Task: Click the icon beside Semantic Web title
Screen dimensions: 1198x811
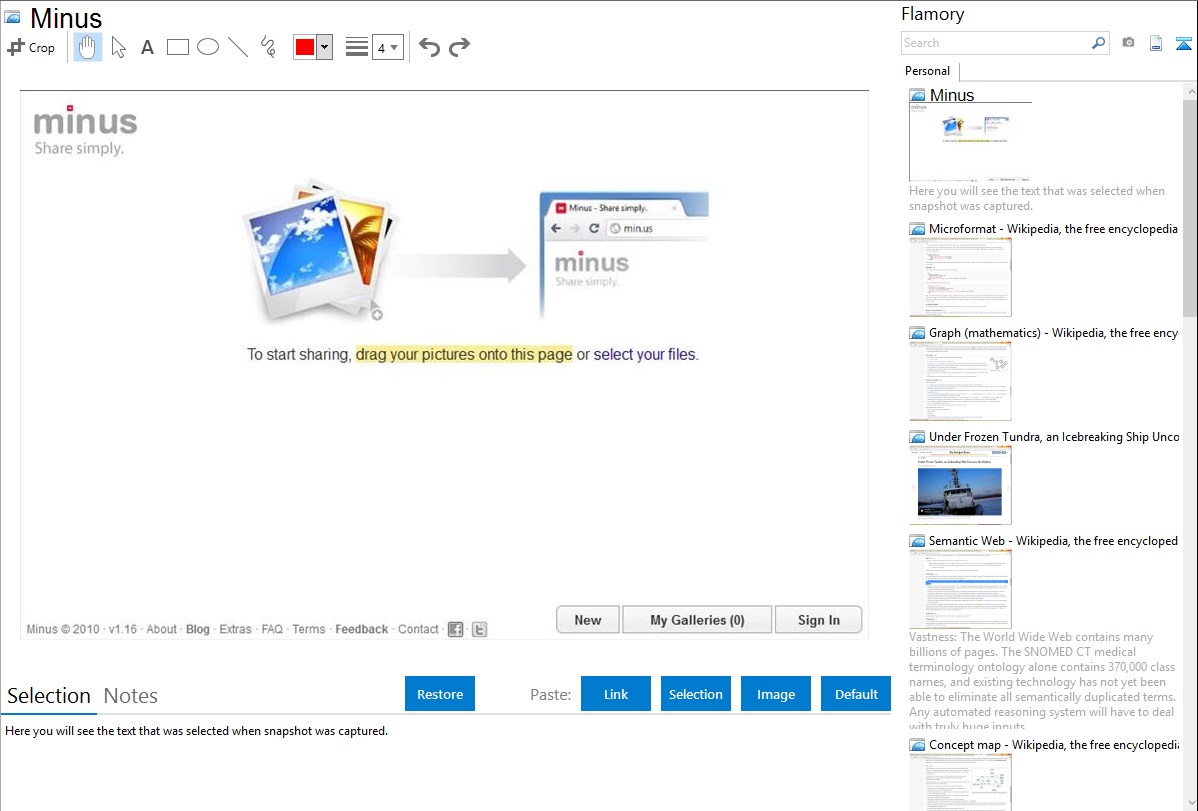Action: (917, 540)
